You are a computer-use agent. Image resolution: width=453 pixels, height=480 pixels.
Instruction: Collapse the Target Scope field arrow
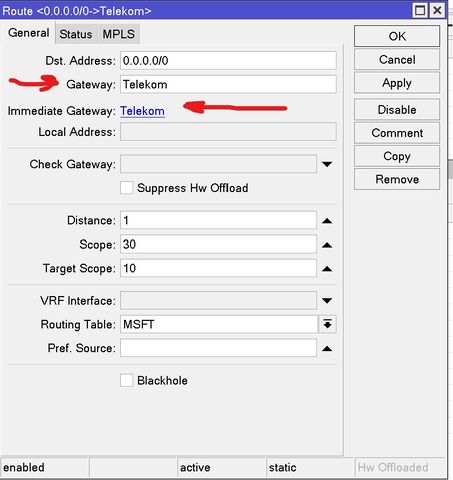point(327,269)
